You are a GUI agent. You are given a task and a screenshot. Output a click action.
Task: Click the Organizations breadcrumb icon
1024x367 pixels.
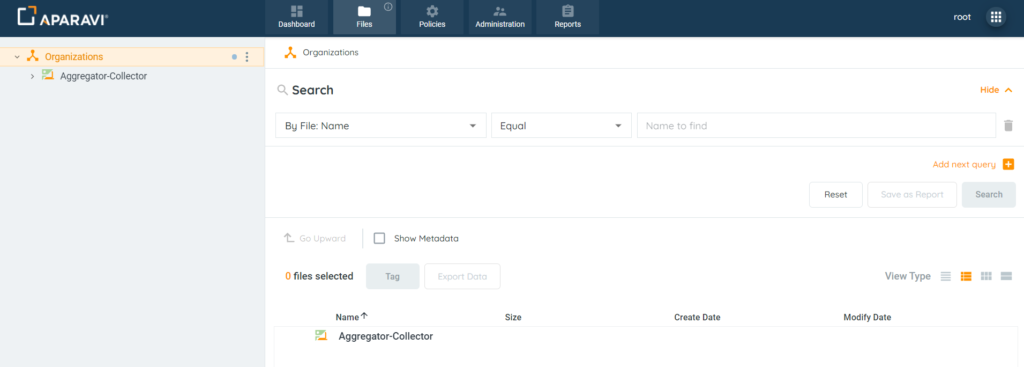pyautogui.click(x=291, y=52)
